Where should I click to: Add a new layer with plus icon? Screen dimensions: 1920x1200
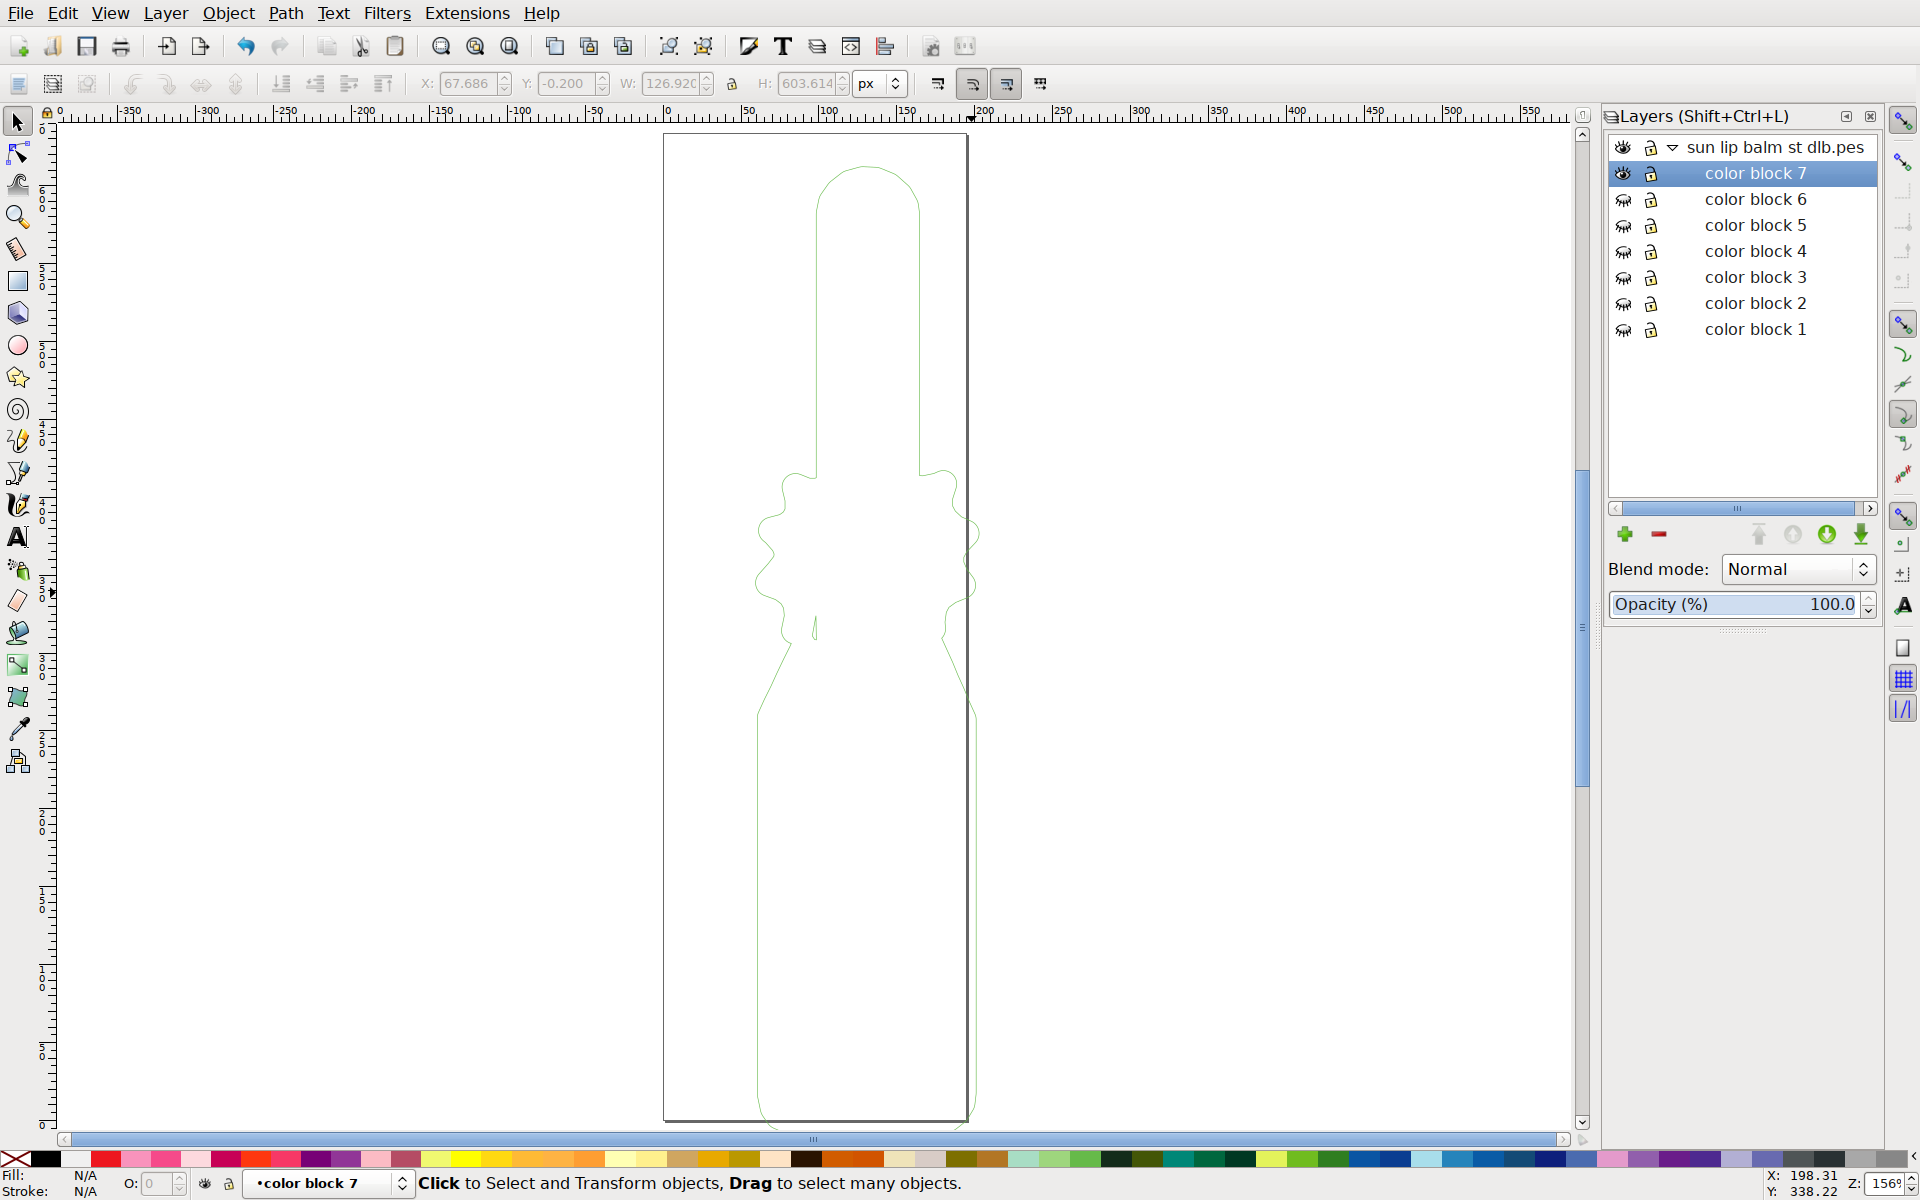click(1625, 535)
